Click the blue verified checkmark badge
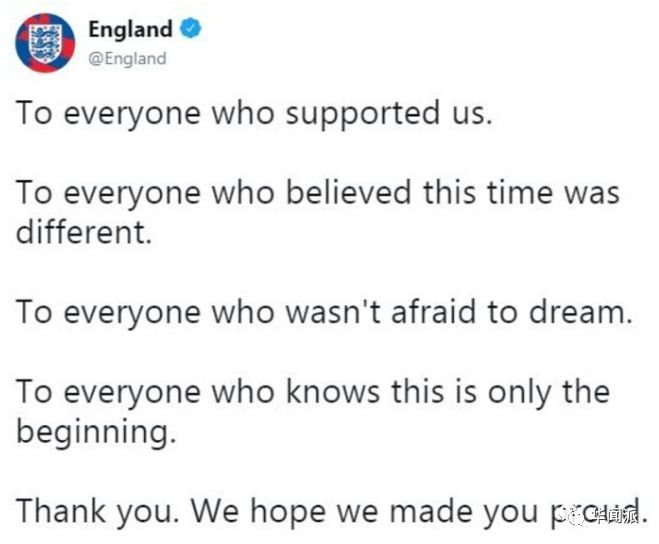 (x=192, y=29)
